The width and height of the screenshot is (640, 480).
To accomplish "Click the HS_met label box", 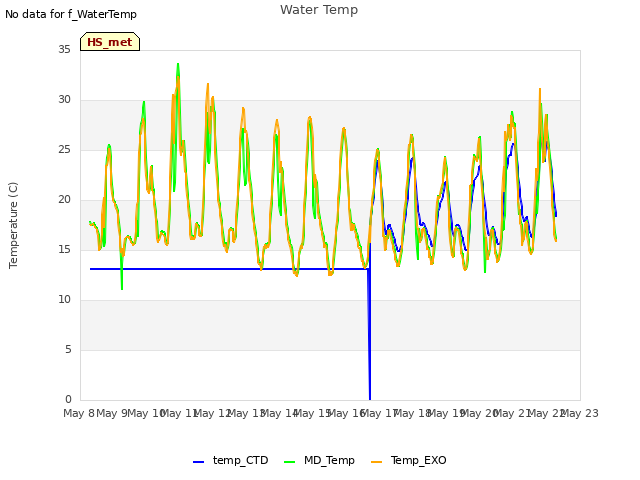I will tap(110, 42).
